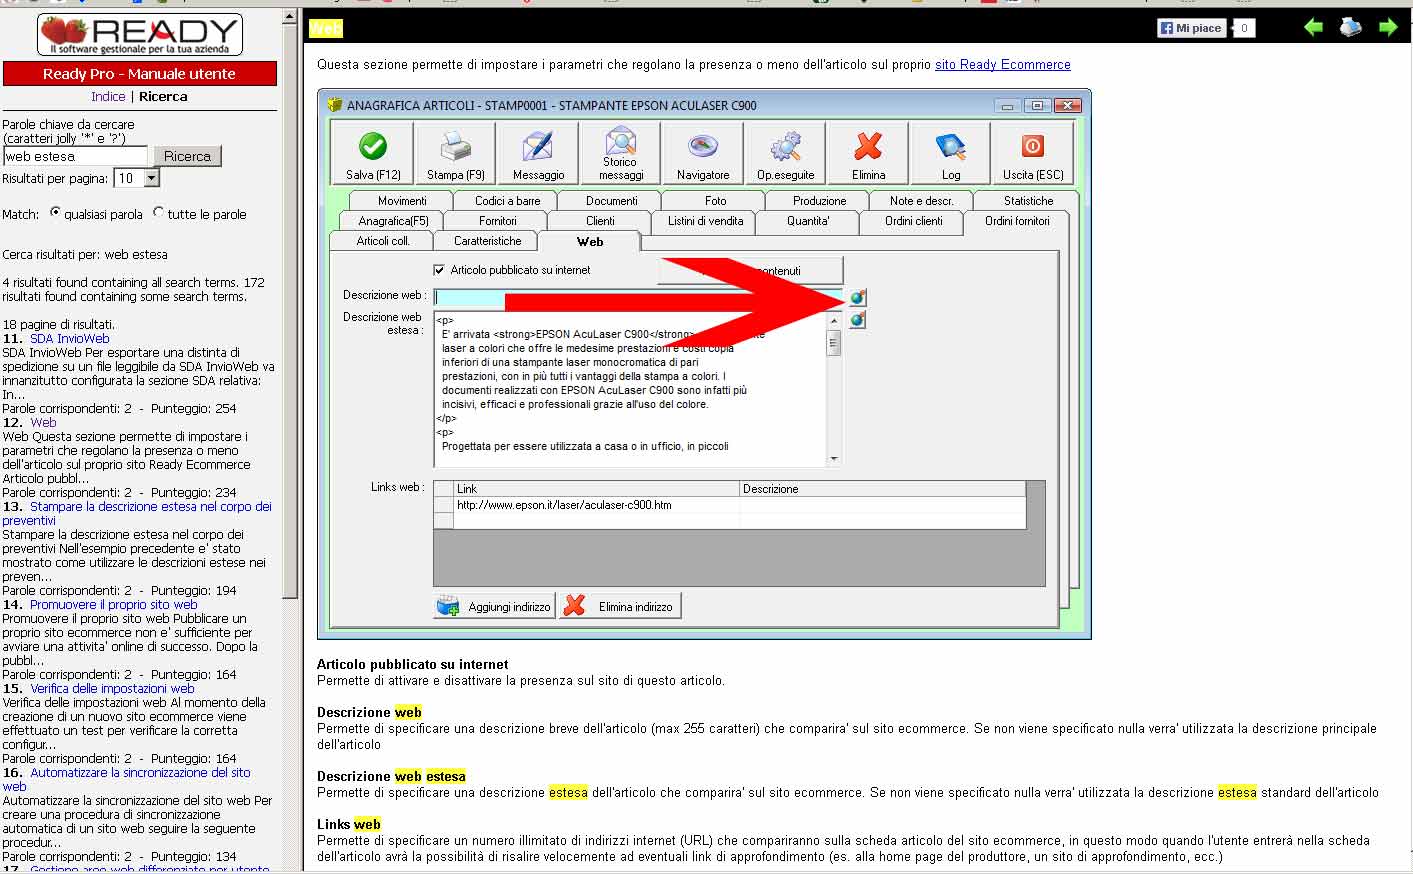
Task: Open the Messaggio toolbar icon
Action: (x=538, y=147)
